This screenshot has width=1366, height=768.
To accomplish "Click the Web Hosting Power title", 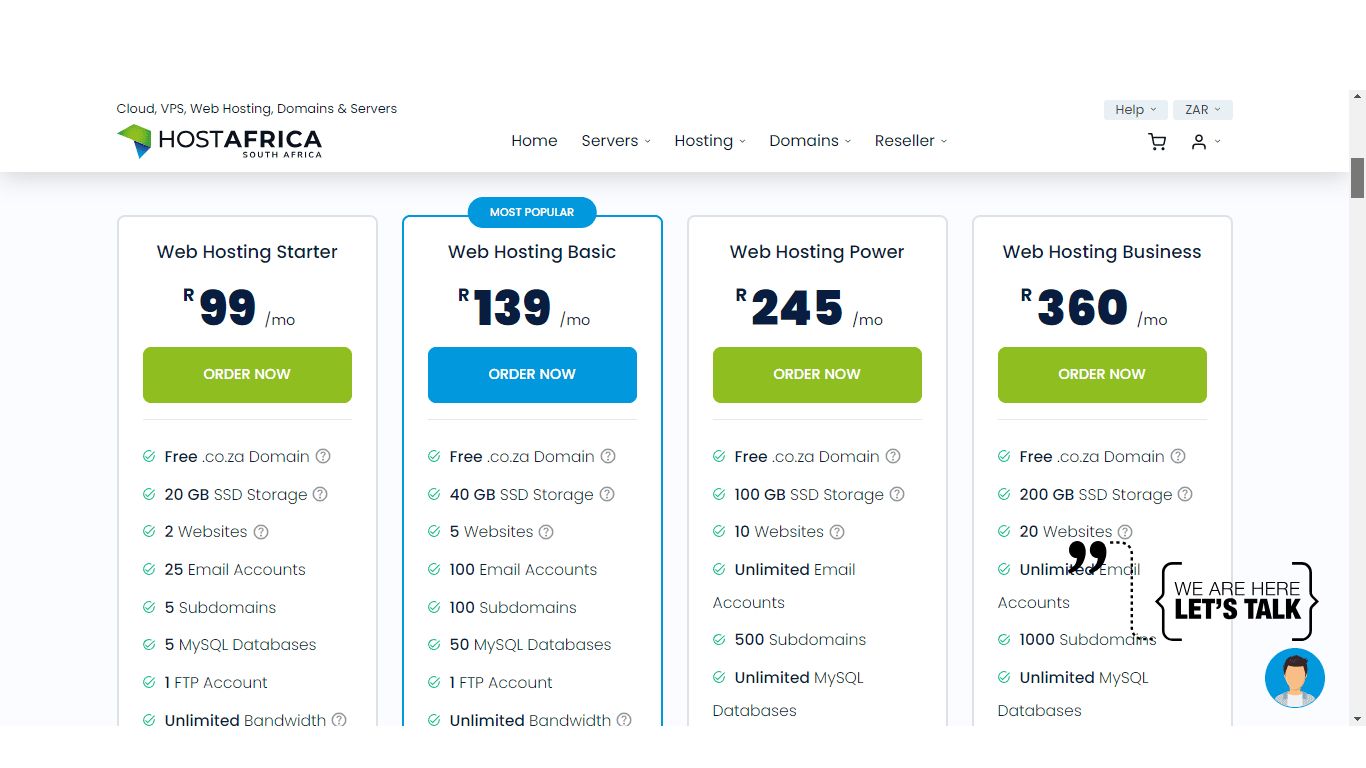I will click(817, 252).
